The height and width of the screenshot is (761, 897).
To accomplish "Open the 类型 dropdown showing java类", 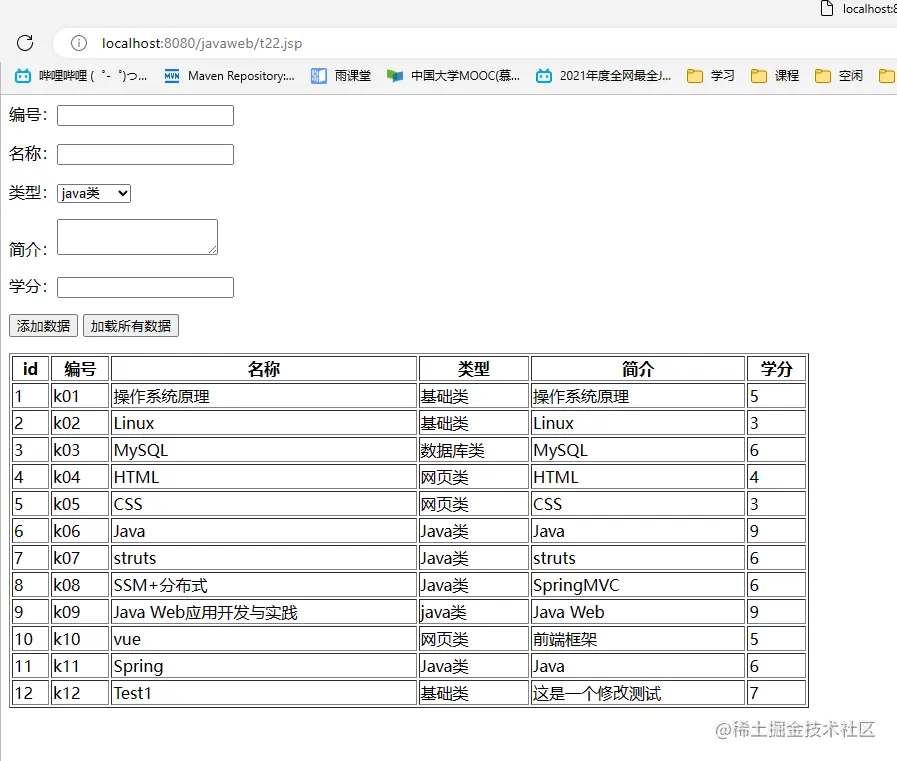I will (x=94, y=193).
